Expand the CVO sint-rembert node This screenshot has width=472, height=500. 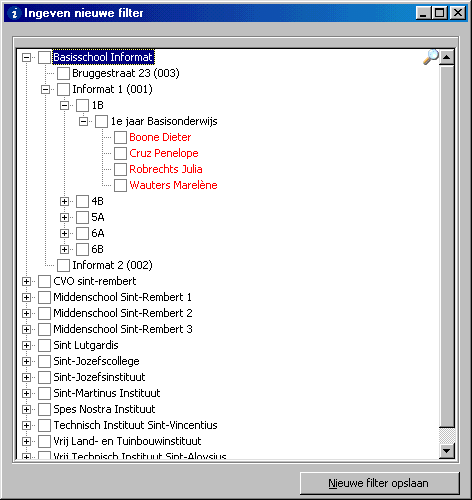pyautogui.click(x=26, y=281)
